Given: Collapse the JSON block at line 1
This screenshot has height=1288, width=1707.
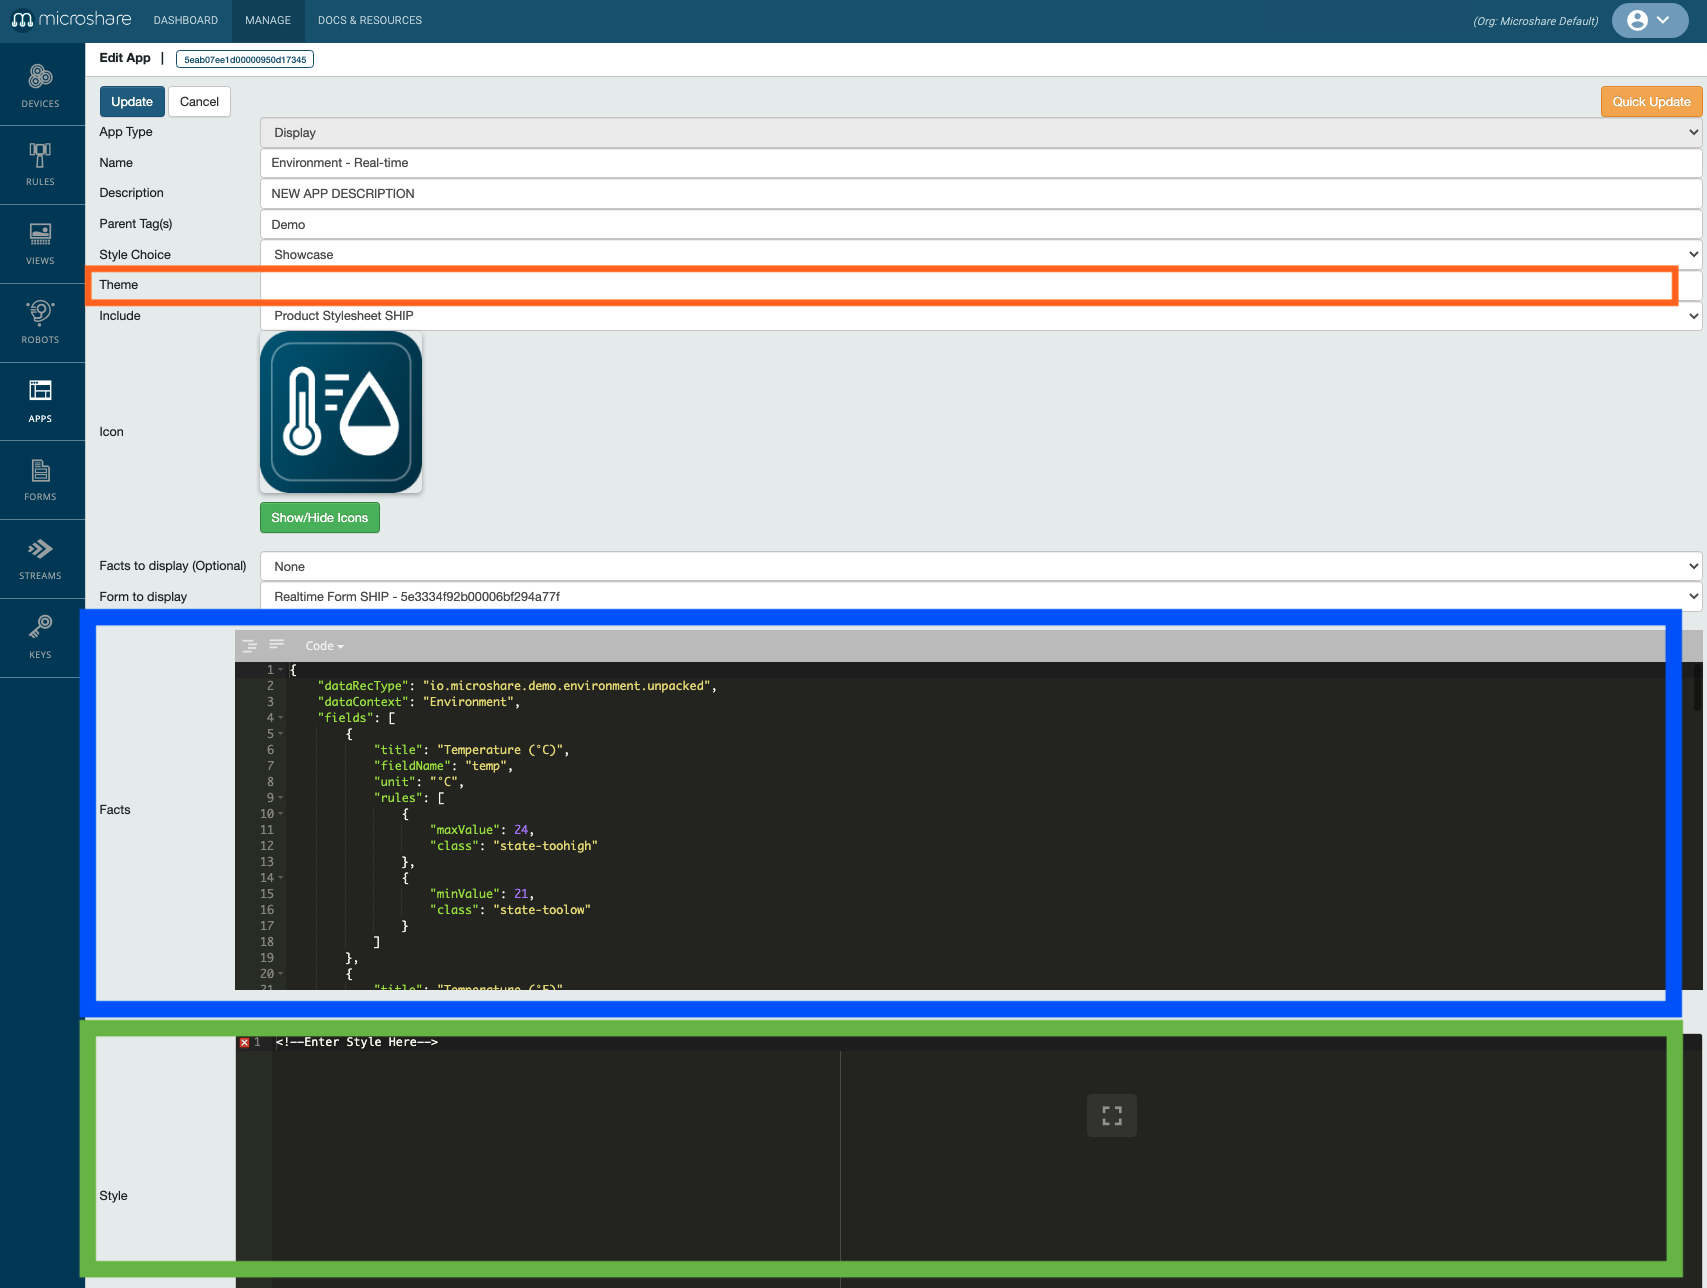Looking at the screenshot, I should 281,670.
